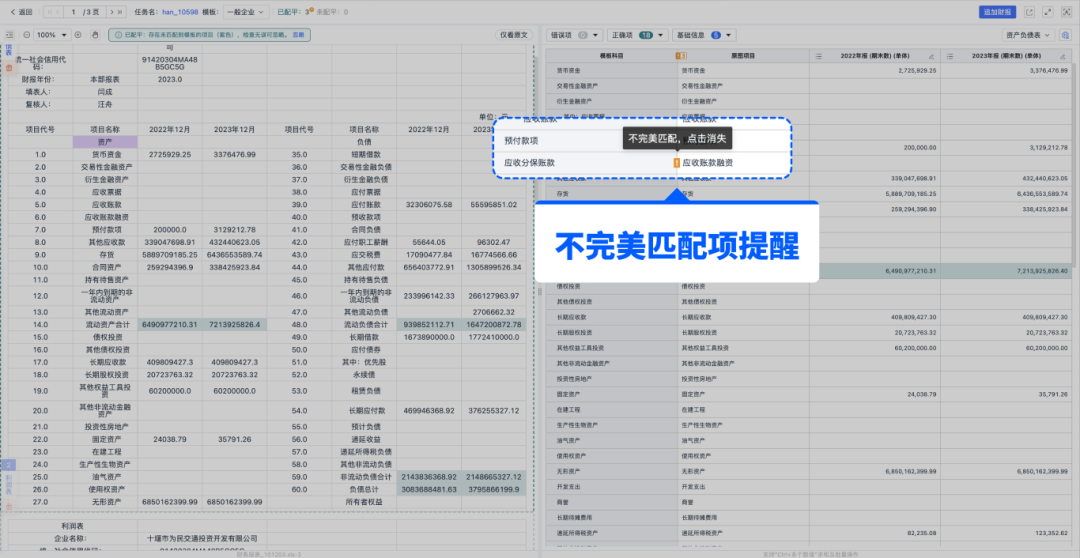The width and height of the screenshot is (1080, 558).
Task: Expand the 错误项 filter dropdown
Action: [575, 34]
